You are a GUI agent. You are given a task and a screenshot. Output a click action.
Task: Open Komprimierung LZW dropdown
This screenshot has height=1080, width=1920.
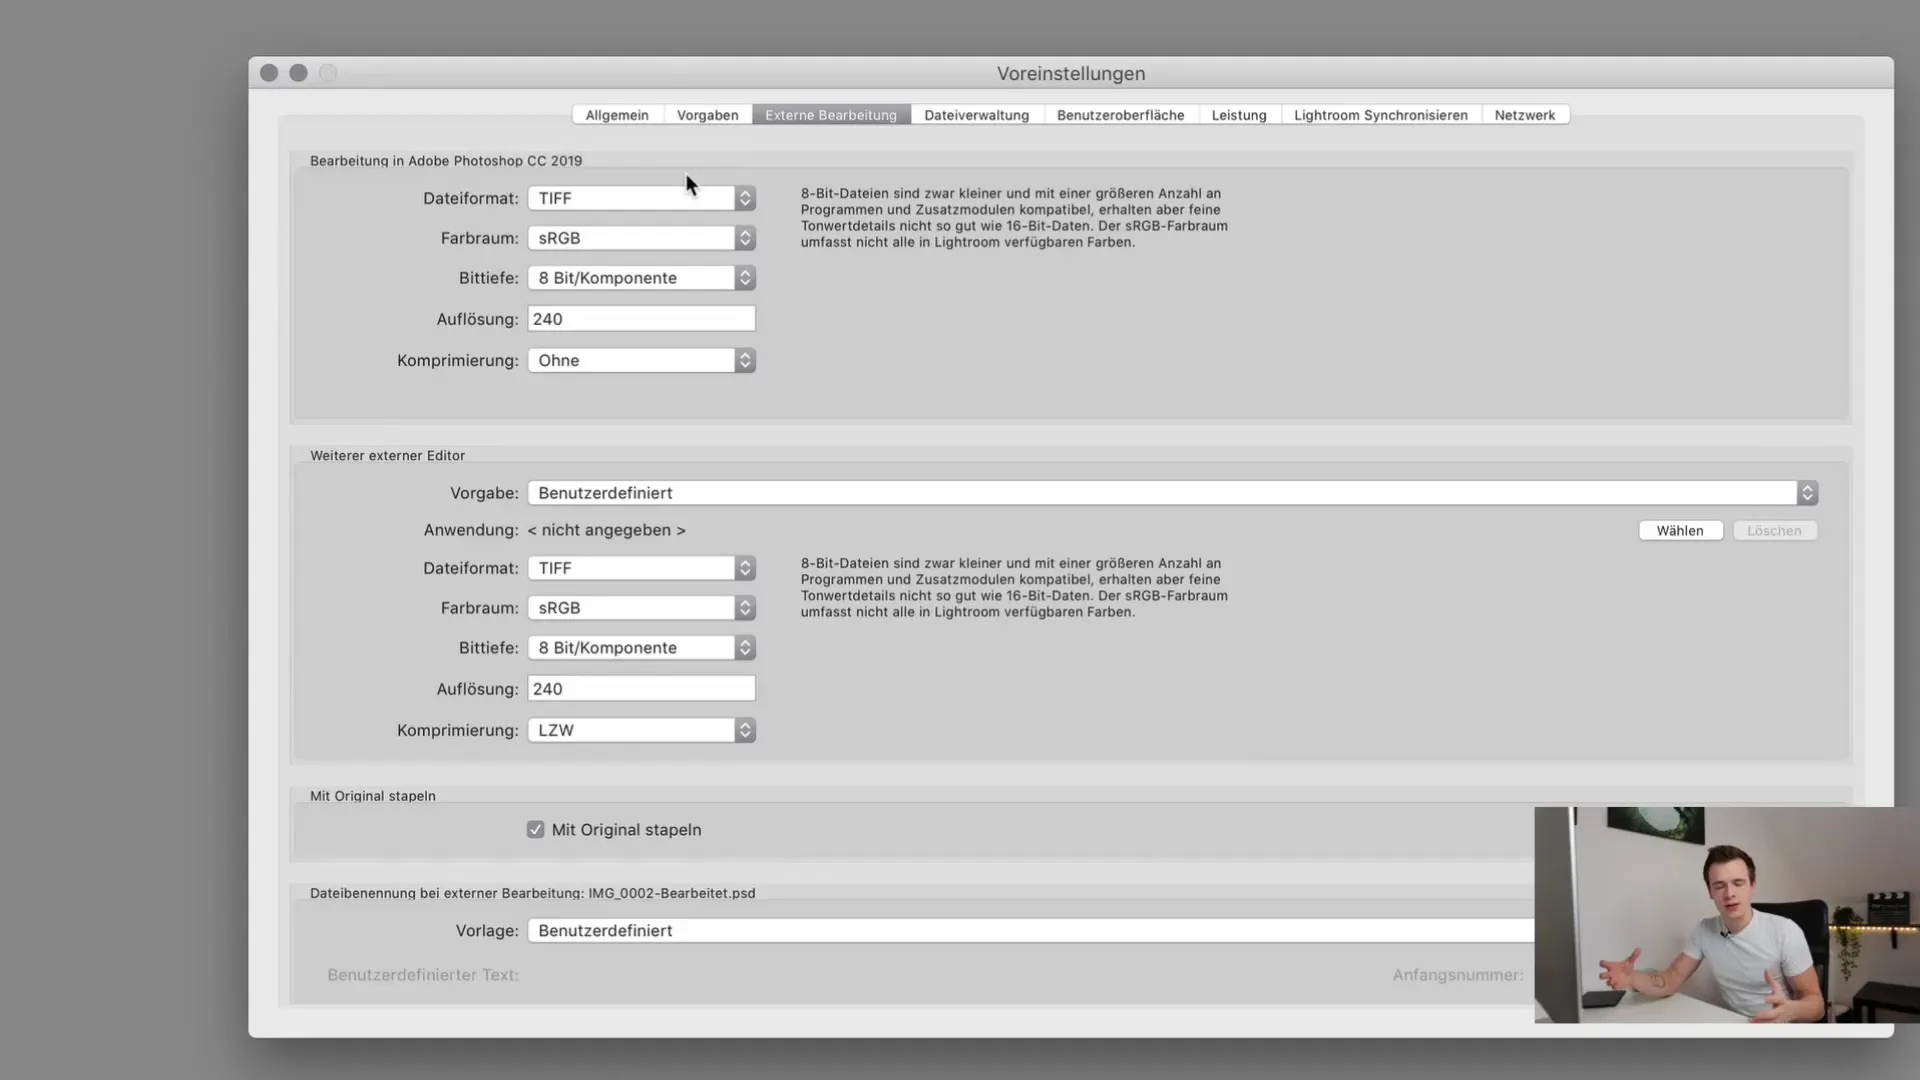pyautogui.click(x=641, y=730)
